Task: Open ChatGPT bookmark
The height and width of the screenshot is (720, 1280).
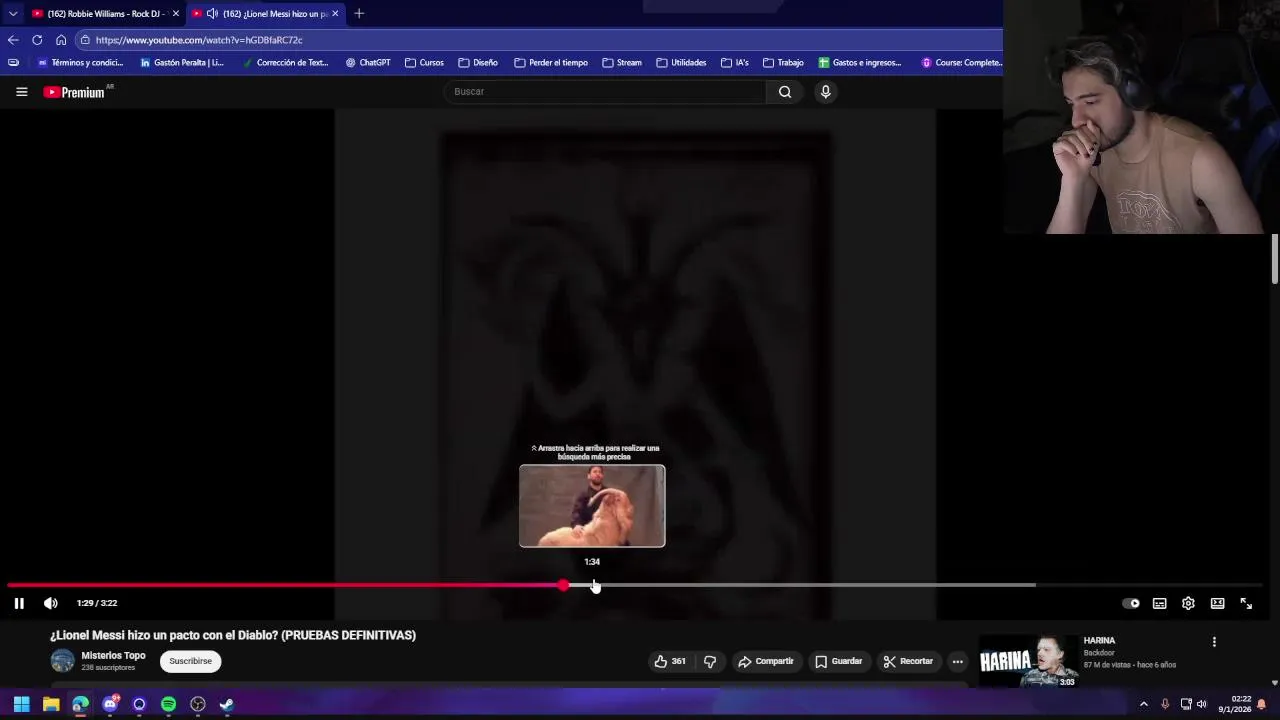Action: tap(368, 62)
